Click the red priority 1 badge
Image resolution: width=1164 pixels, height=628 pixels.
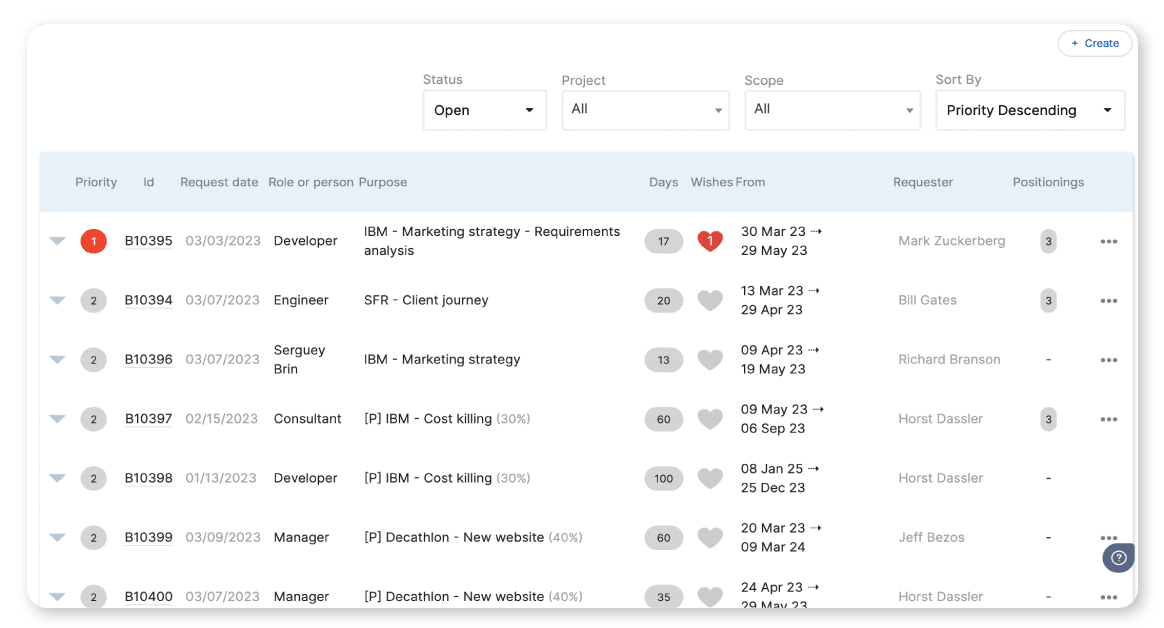point(93,241)
